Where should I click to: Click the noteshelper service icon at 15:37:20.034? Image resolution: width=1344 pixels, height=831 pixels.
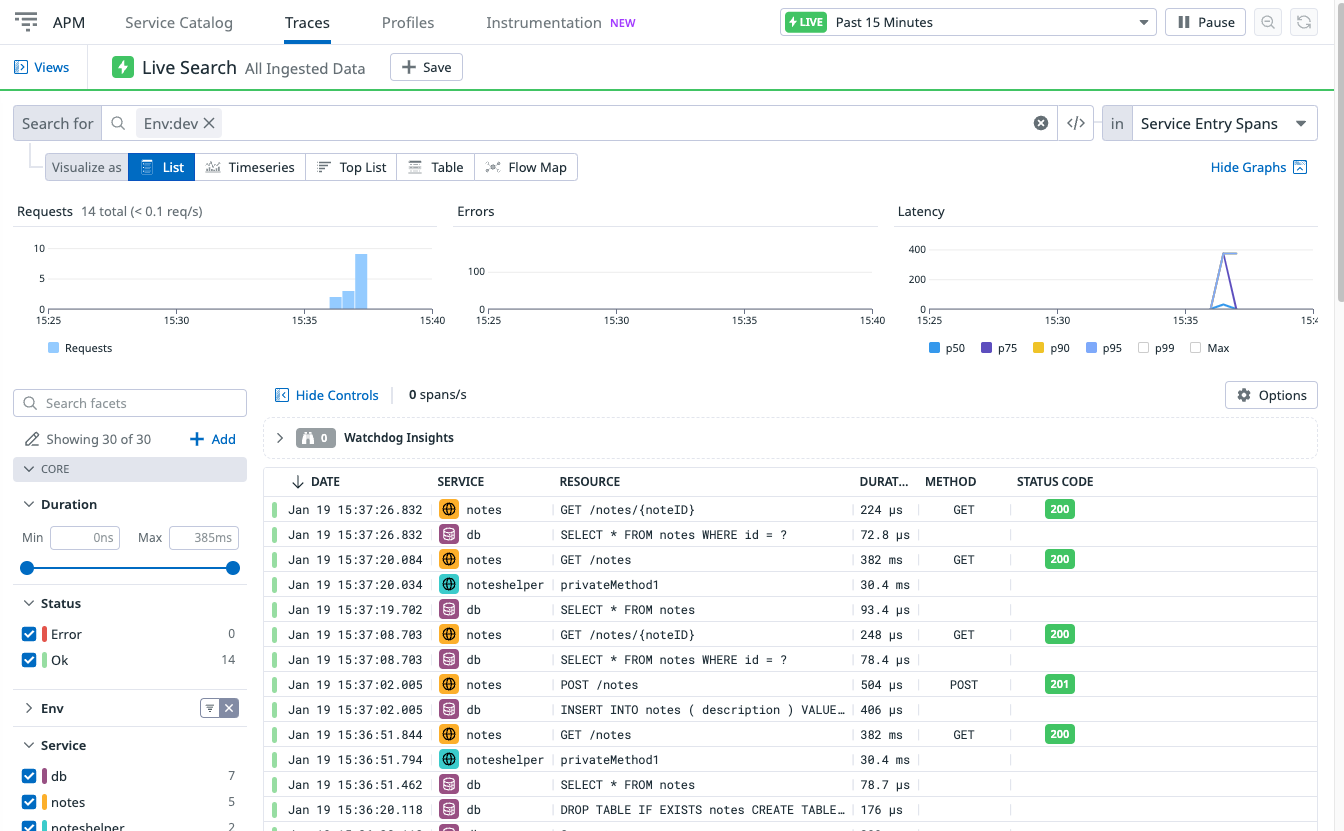pyautogui.click(x=449, y=584)
